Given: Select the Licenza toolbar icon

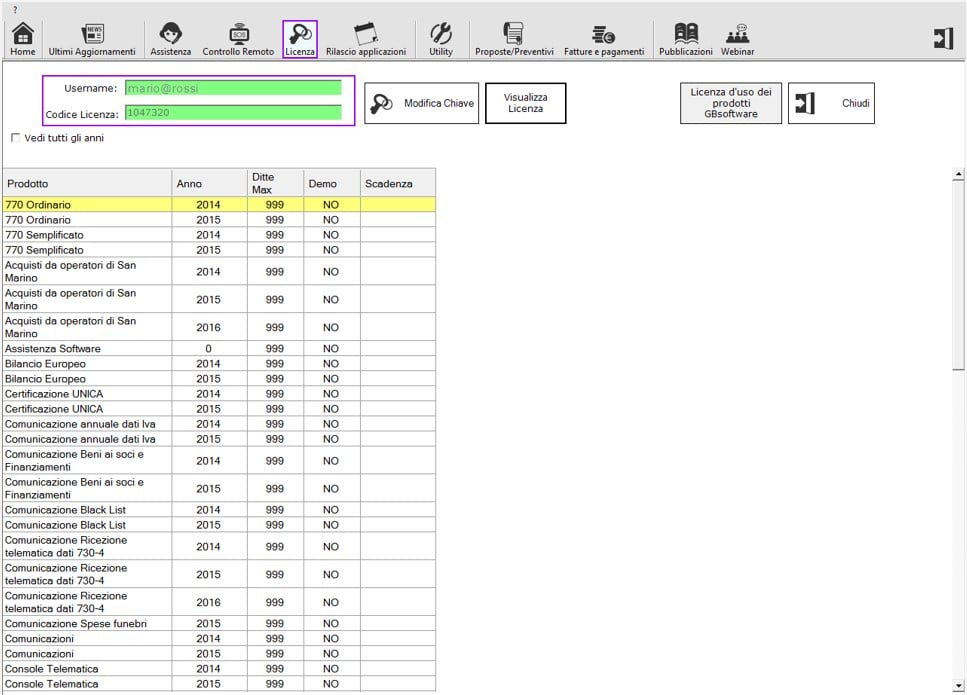Looking at the screenshot, I should tap(300, 39).
